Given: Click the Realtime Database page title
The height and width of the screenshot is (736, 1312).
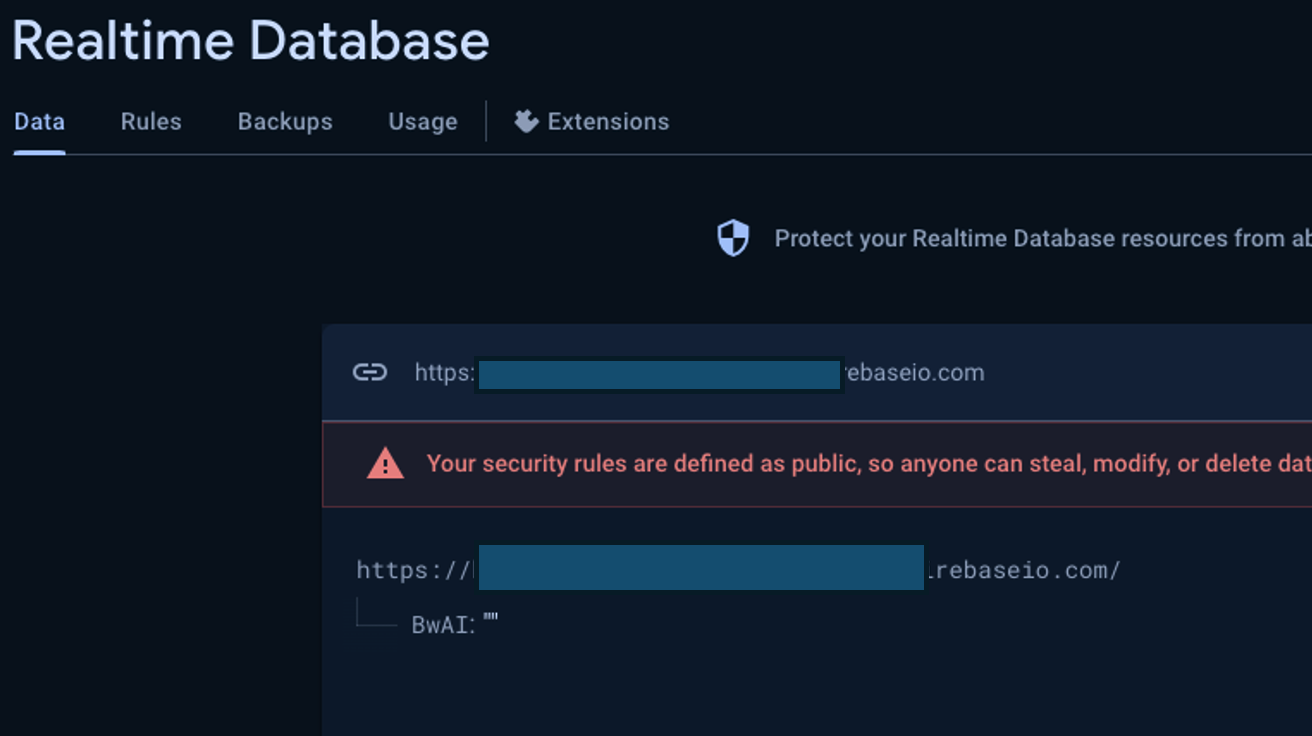Looking at the screenshot, I should coord(251,41).
